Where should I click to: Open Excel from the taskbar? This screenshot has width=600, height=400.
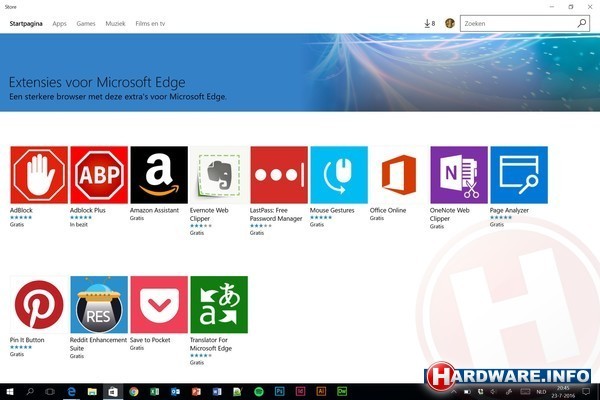click(x=154, y=392)
